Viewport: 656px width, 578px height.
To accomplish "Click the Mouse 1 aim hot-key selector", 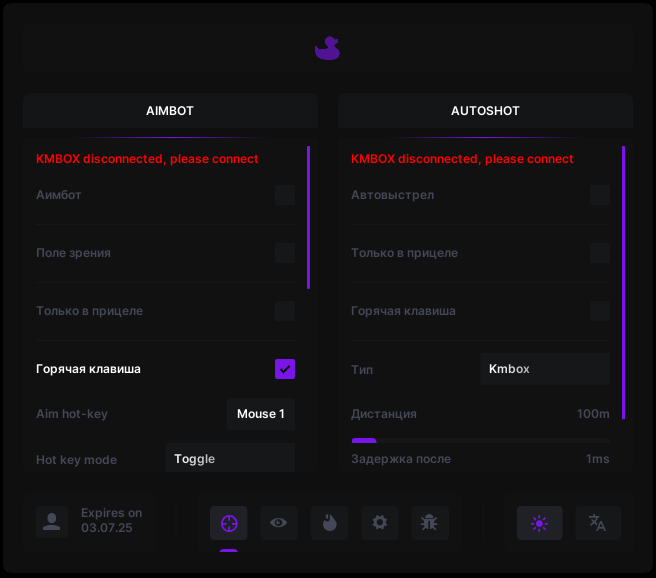I will [x=260, y=414].
